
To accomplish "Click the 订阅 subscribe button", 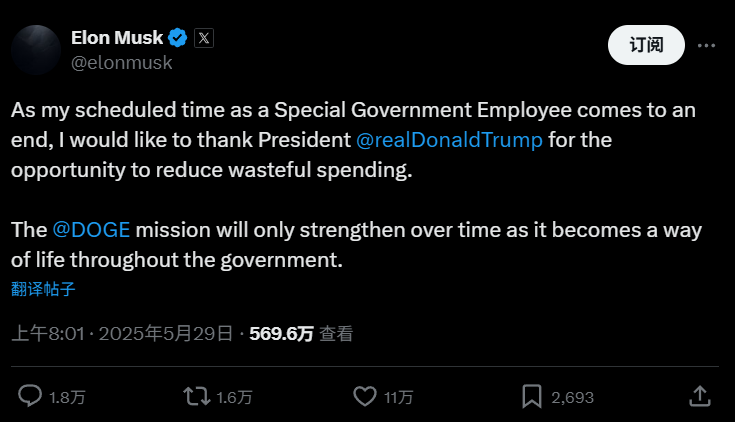I will [646, 46].
